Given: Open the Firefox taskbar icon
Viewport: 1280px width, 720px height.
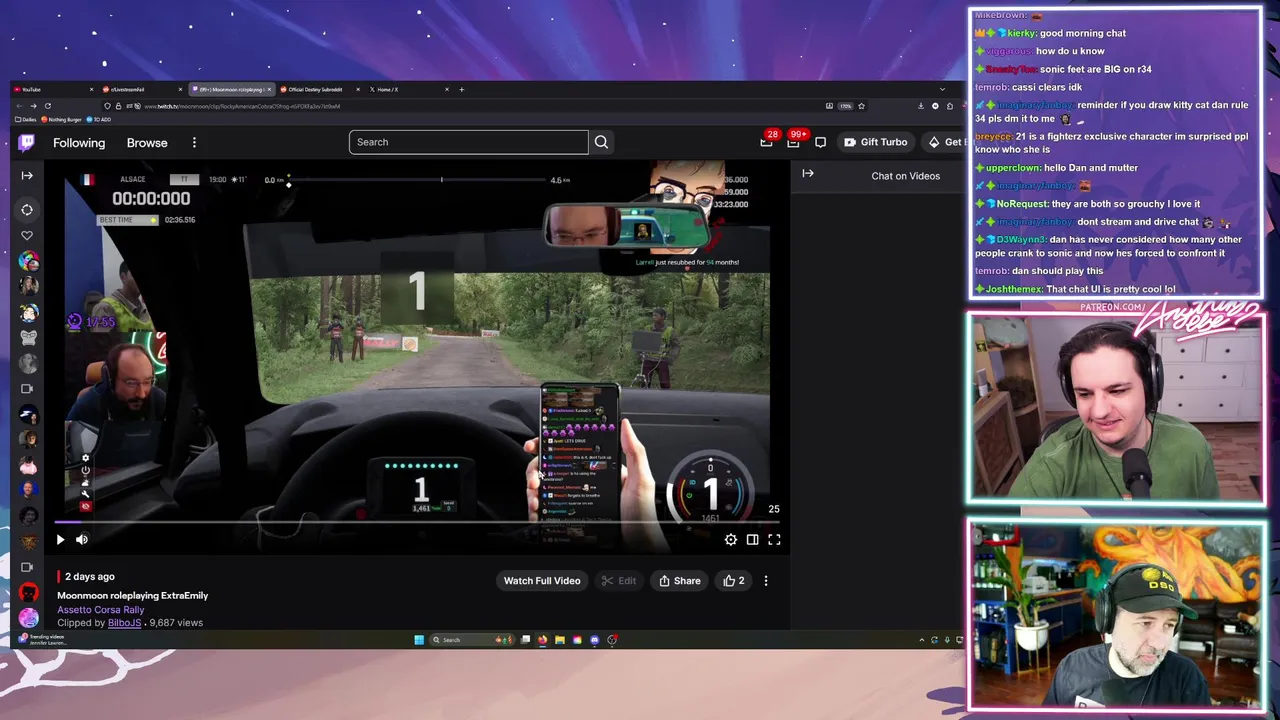Looking at the screenshot, I should [543, 640].
